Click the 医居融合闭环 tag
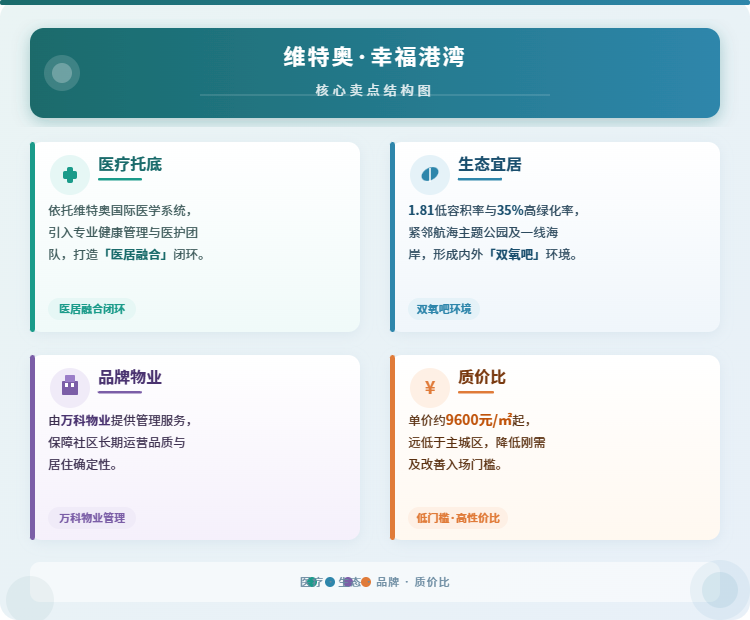The height and width of the screenshot is (620, 750). (92, 309)
